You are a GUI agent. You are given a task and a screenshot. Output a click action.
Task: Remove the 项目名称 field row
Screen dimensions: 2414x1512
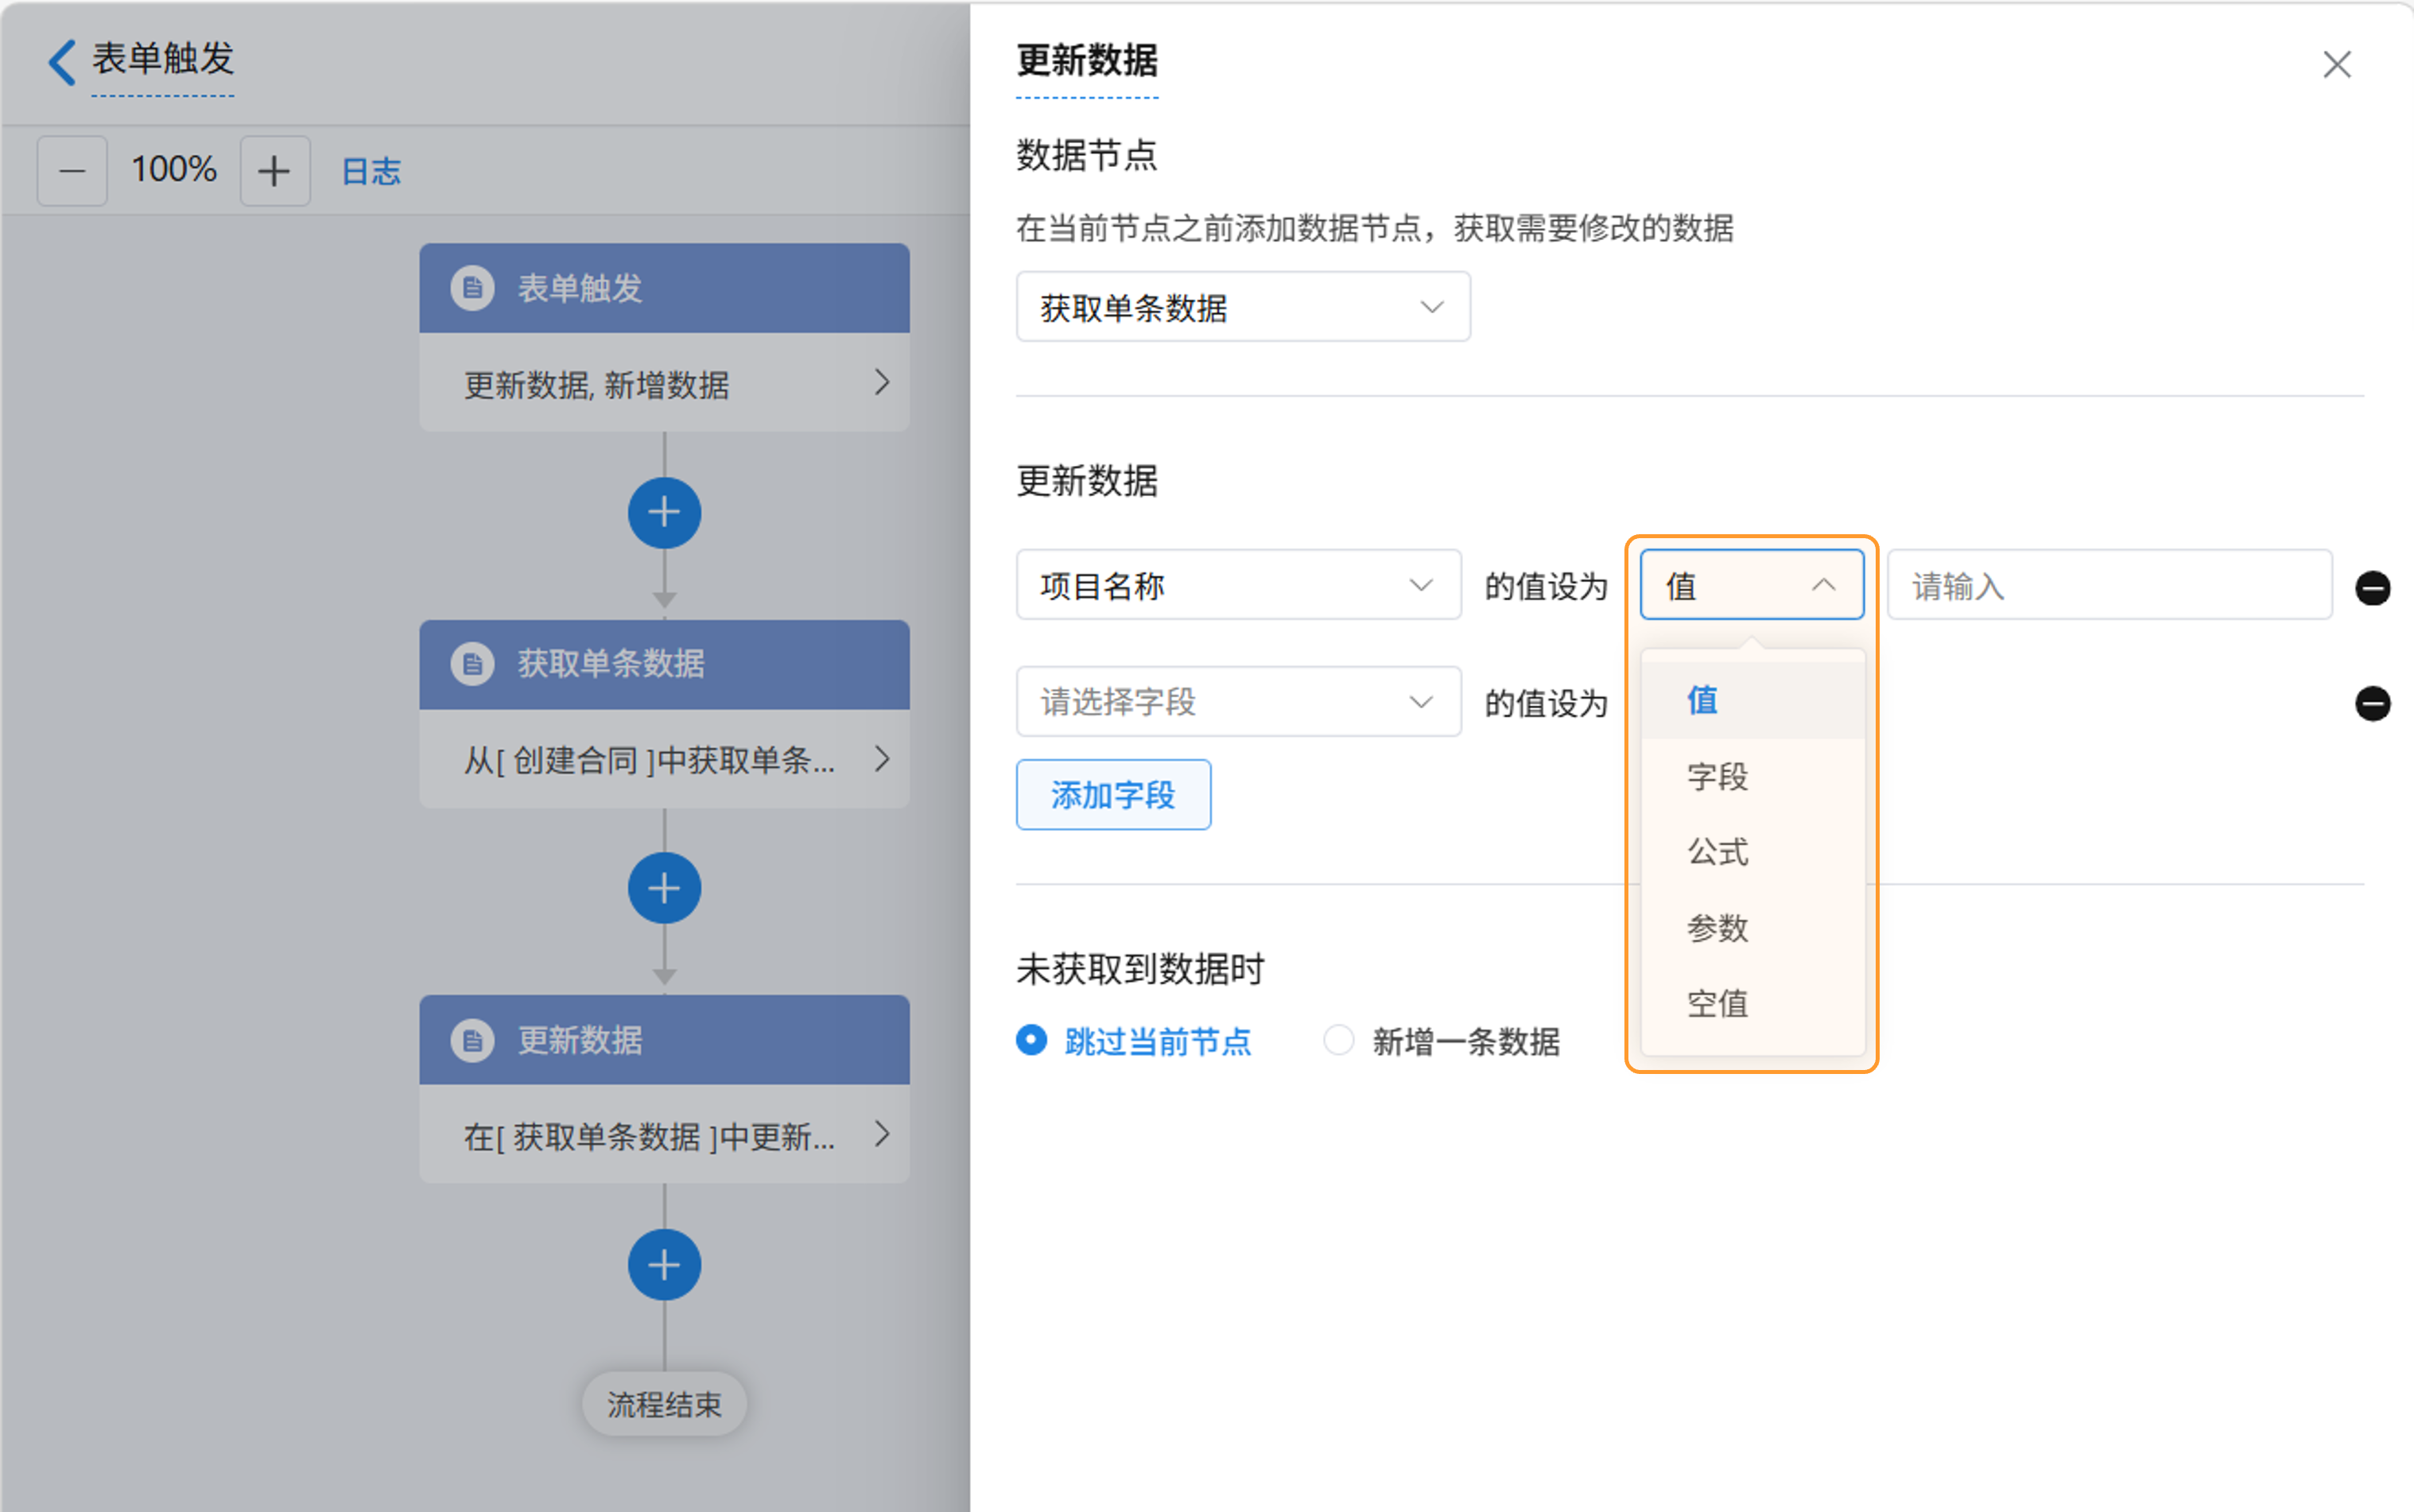point(2372,587)
